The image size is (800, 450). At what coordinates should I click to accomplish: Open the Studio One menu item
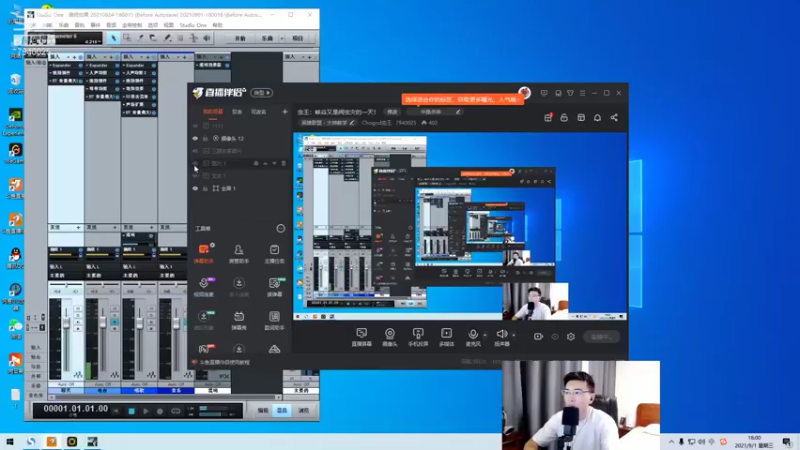193,25
